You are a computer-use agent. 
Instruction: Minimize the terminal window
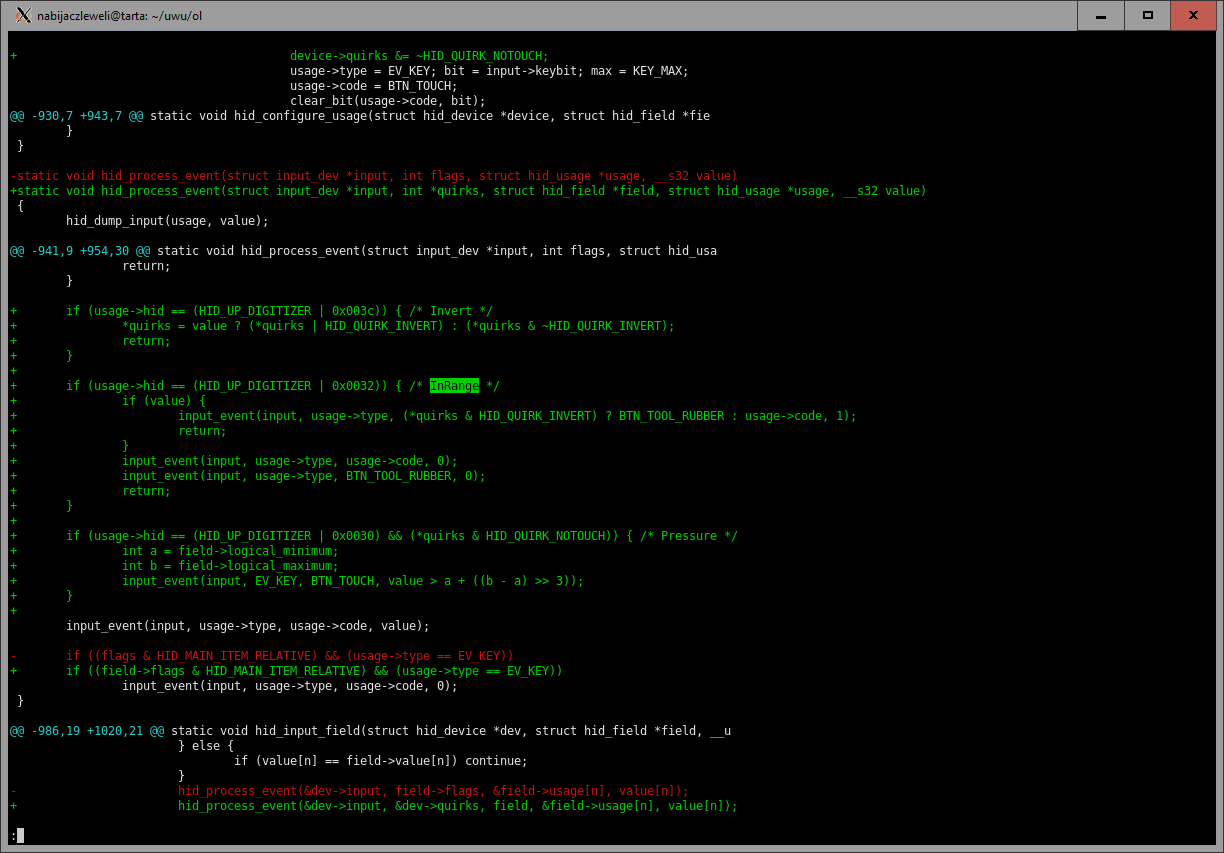coord(1101,15)
